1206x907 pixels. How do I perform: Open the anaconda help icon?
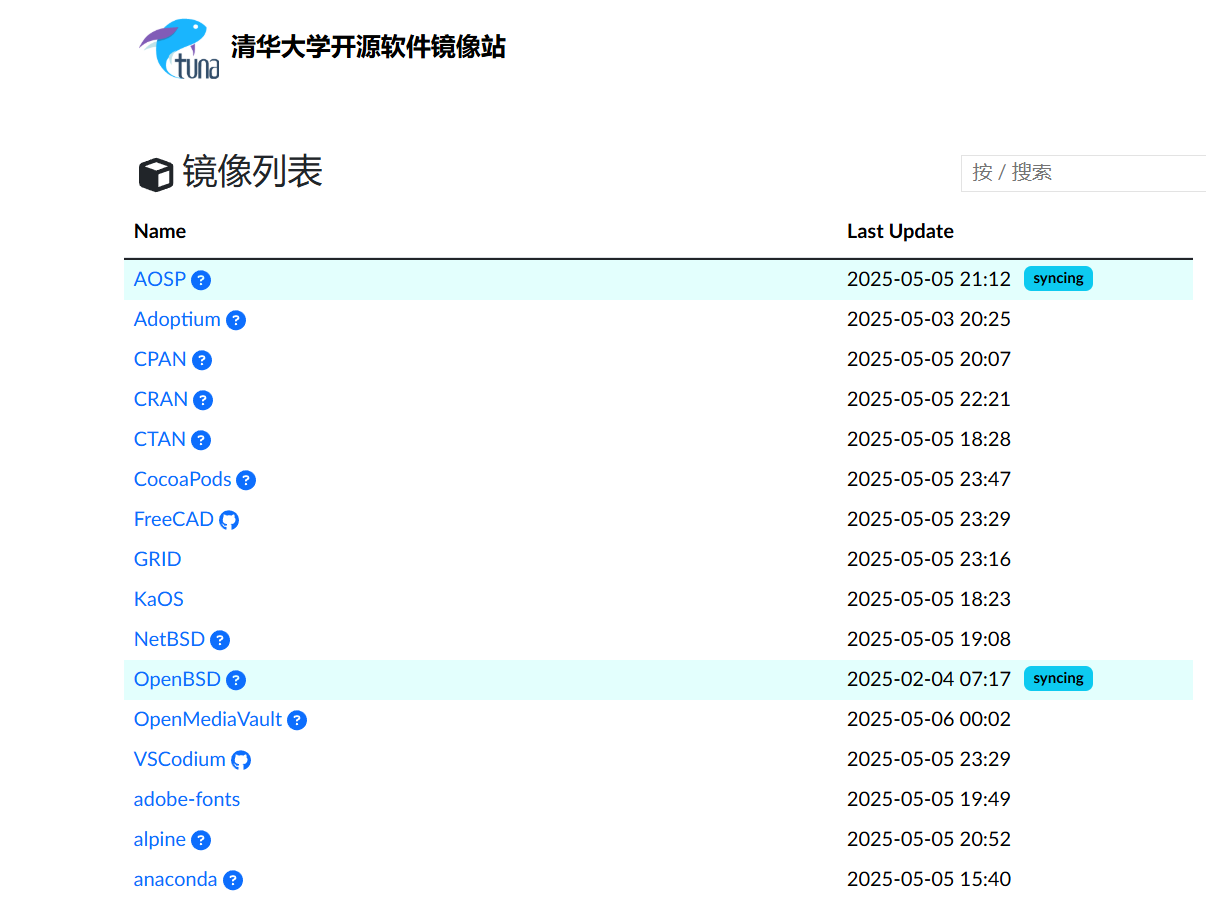(x=233, y=880)
